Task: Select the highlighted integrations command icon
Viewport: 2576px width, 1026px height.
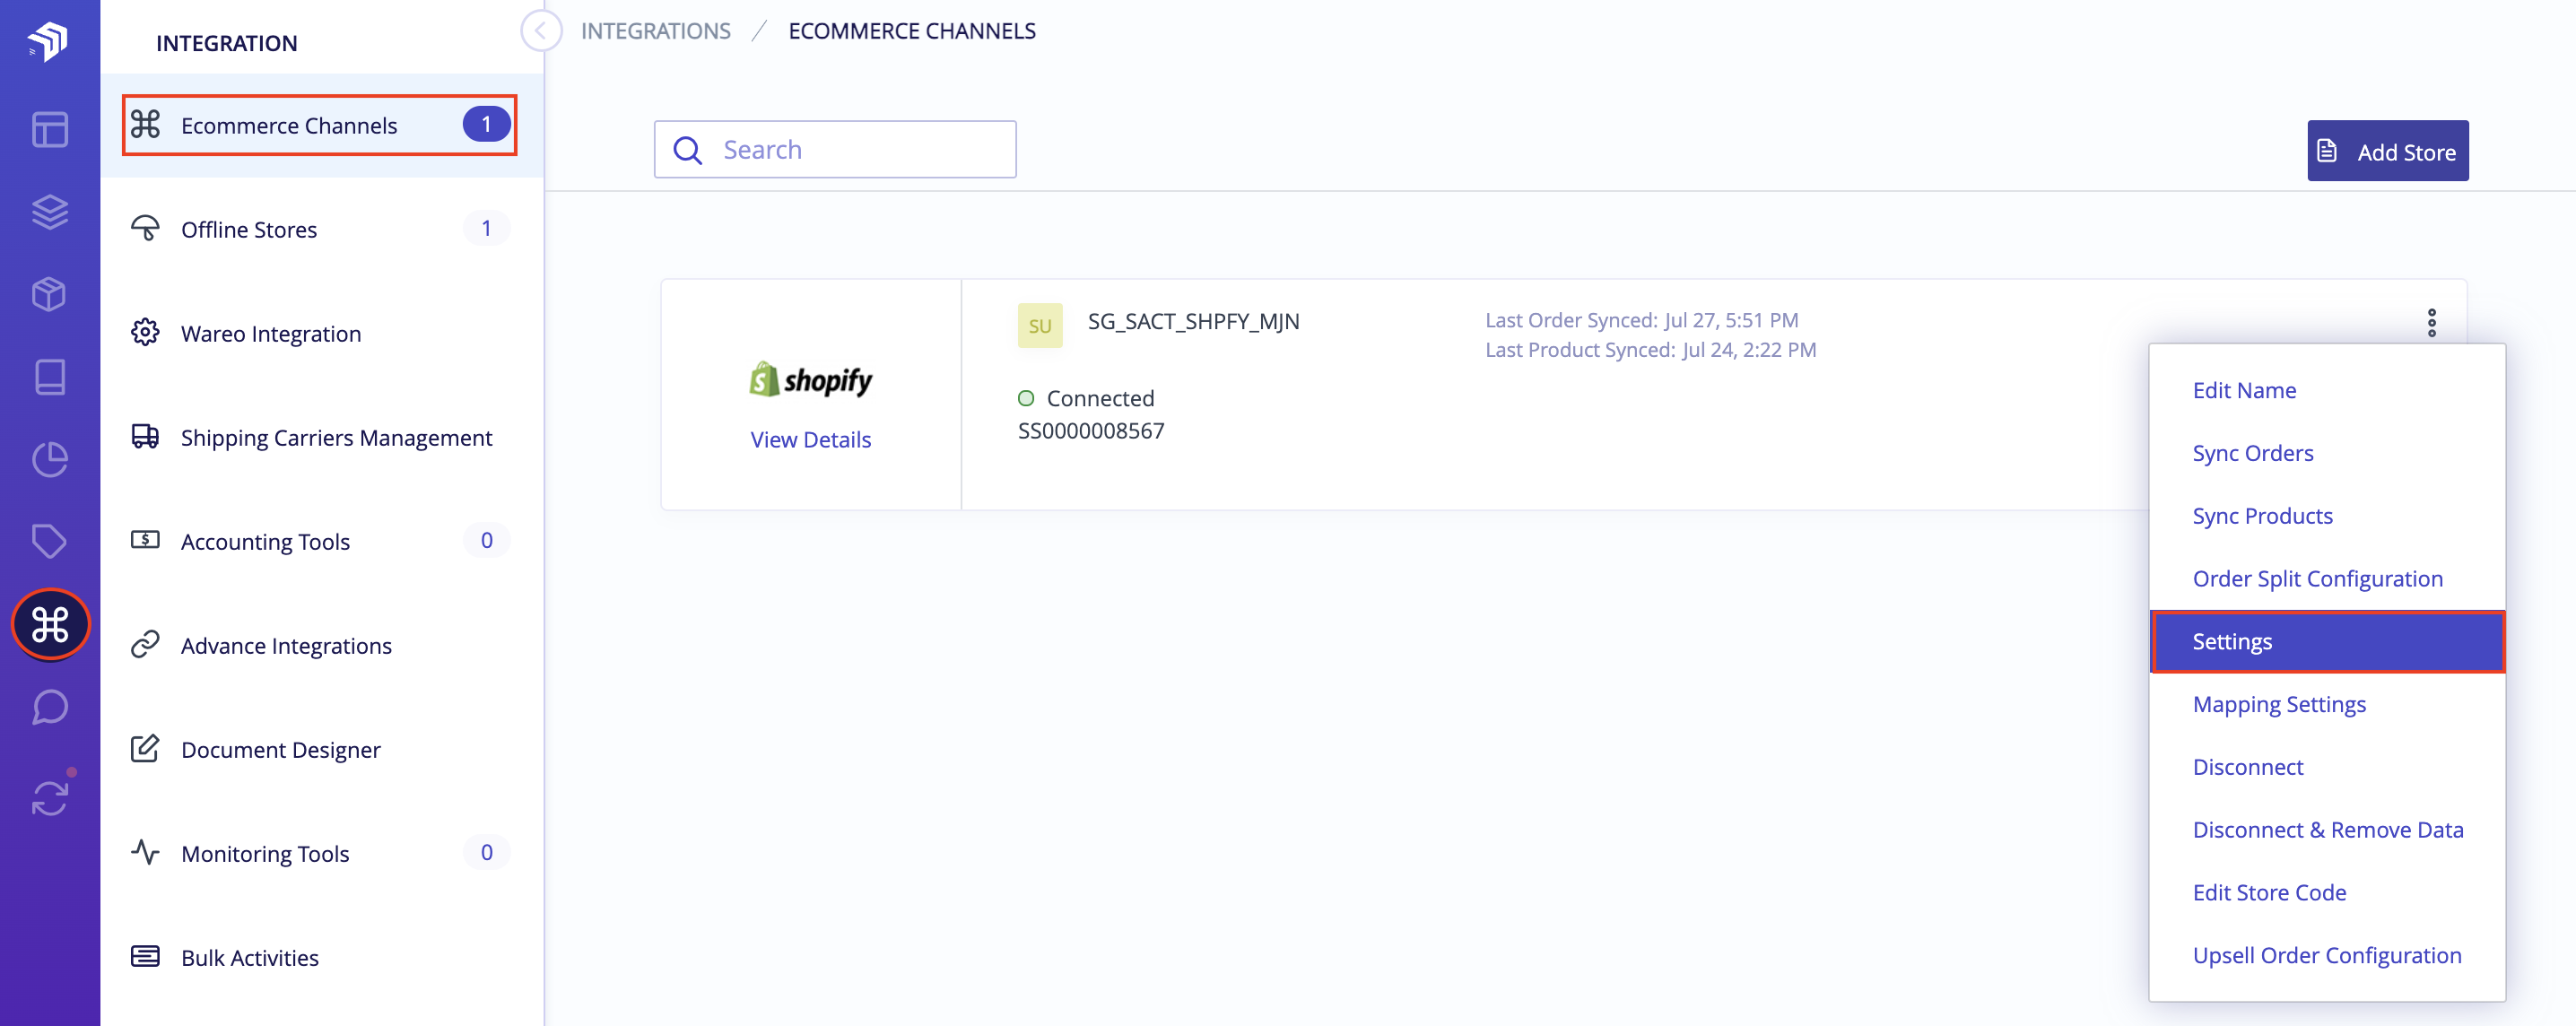Action: click(50, 625)
